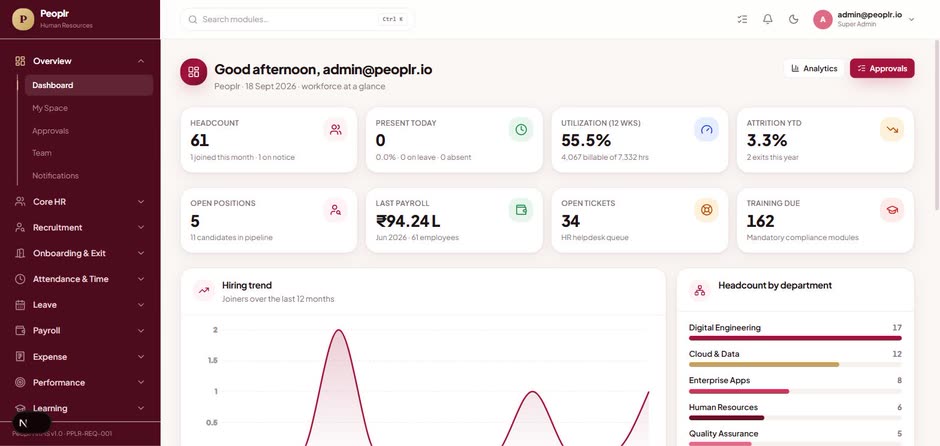The width and height of the screenshot is (940, 446).
Task: Open the Utilization 55.5% card
Action: click(640, 140)
